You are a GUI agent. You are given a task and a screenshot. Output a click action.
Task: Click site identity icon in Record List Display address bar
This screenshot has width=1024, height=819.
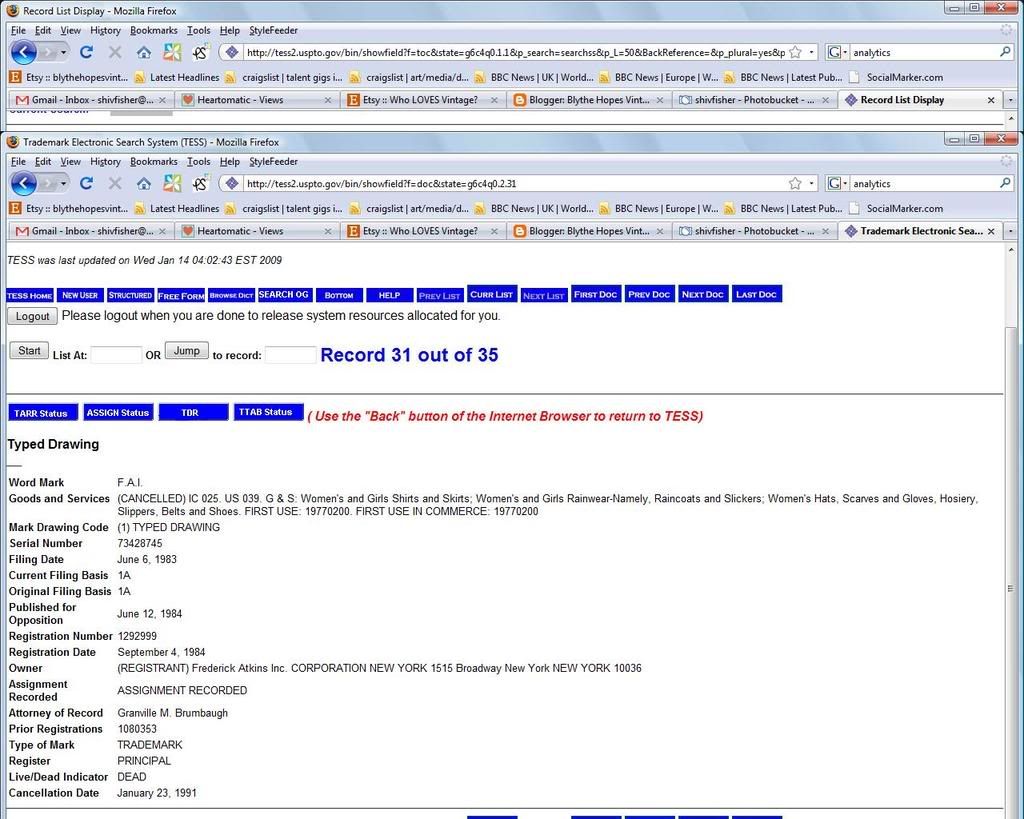click(x=231, y=52)
